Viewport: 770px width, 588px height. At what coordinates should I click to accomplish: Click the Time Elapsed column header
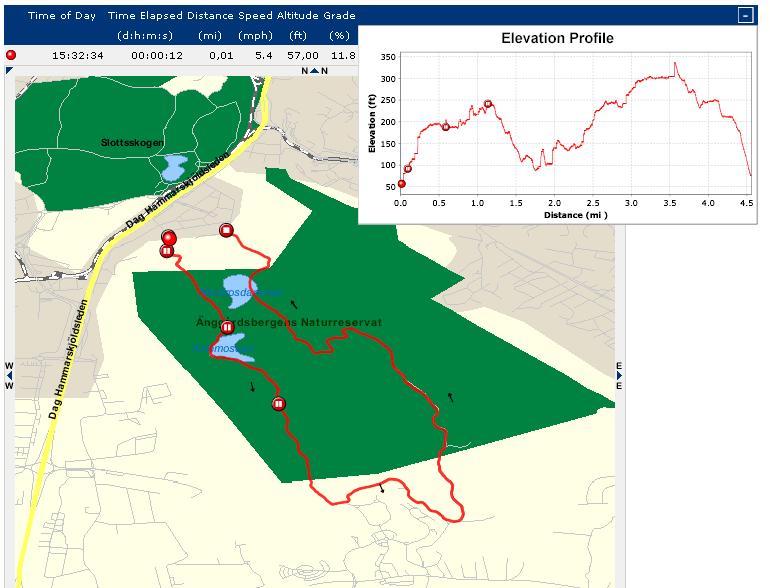click(146, 16)
